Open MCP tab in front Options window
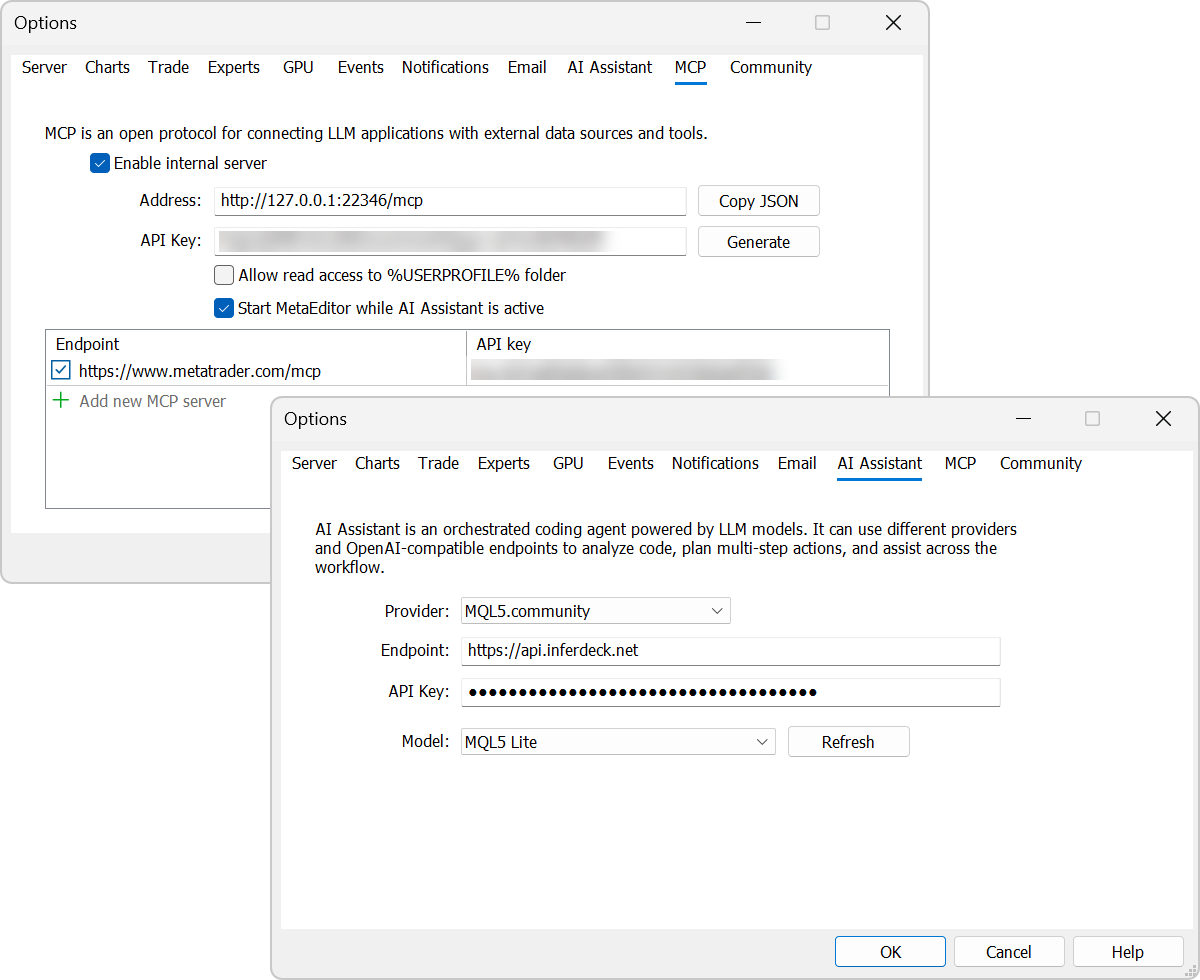The image size is (1200, 980). 960,463
